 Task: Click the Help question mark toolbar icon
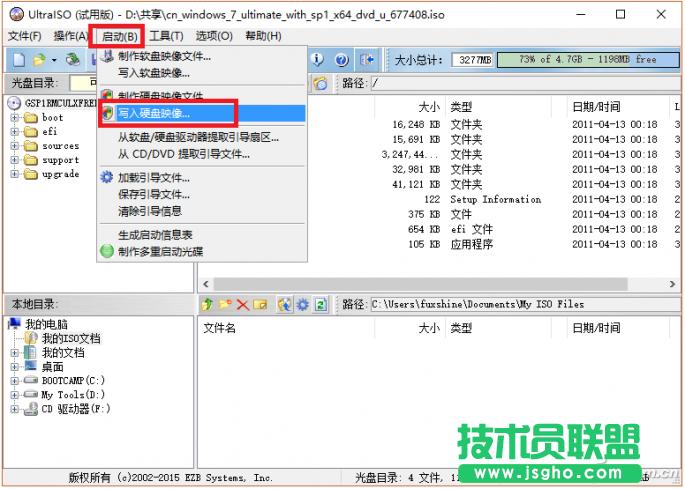click(342, 61)
